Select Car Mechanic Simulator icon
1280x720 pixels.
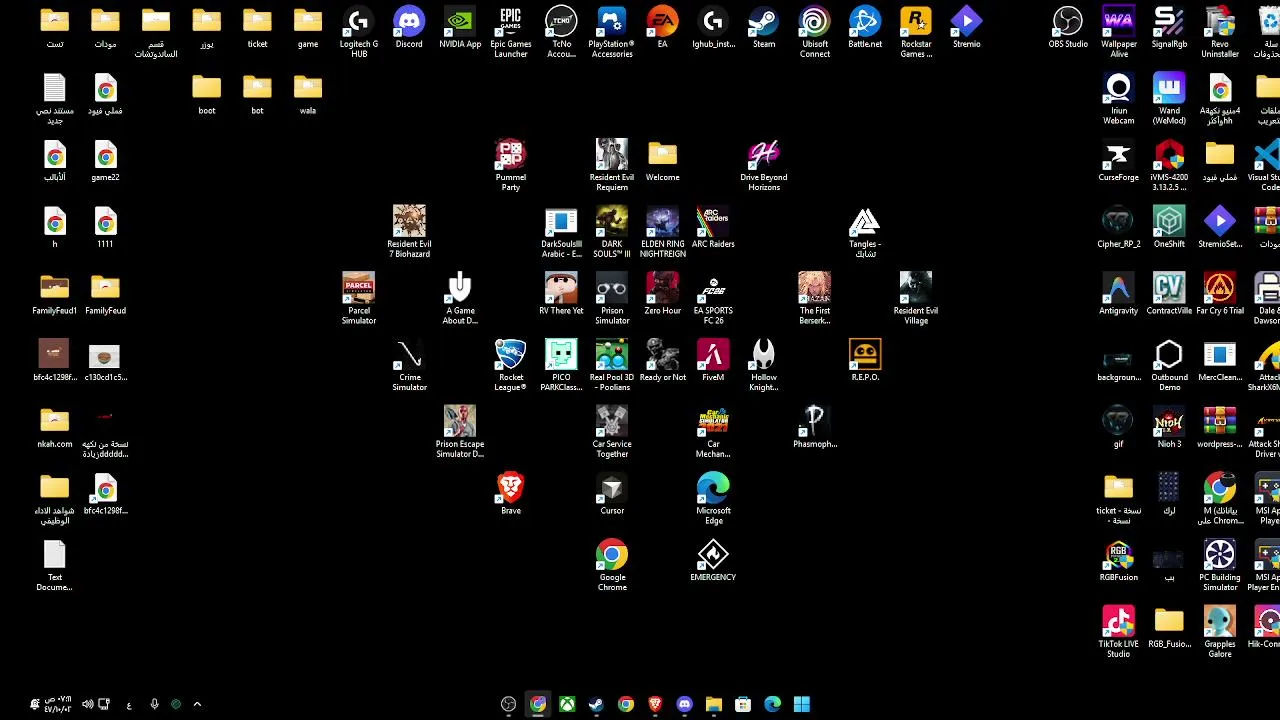(x=713, y=432)
